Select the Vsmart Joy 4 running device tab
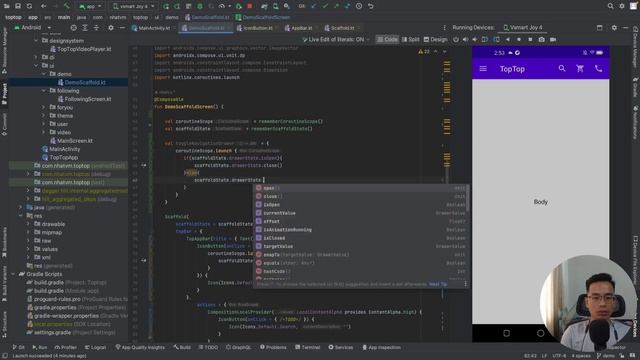Screen dimensions: 640x360 click(523, 28)
